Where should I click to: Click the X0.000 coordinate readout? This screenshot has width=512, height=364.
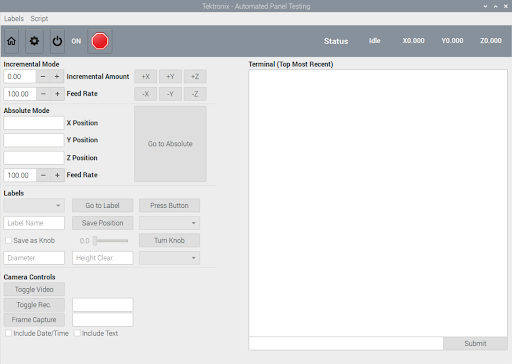[x=413, y=41]
